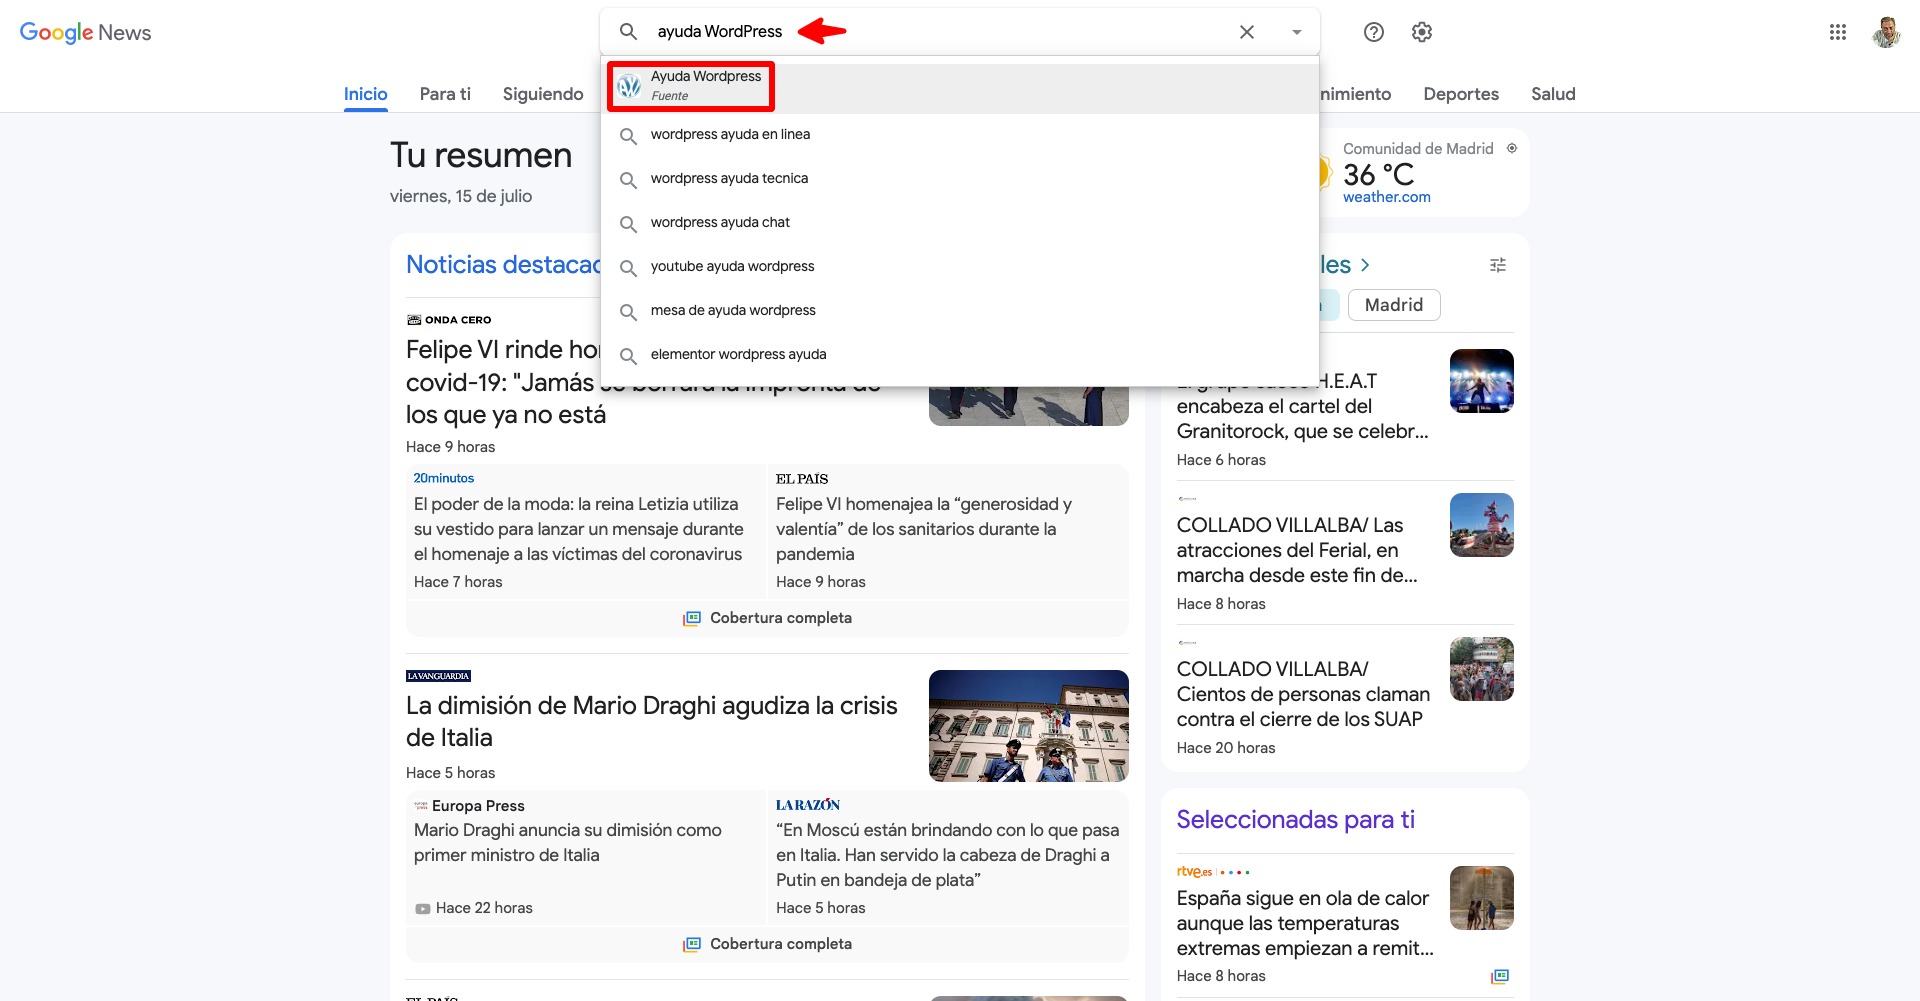Select the Madrid location chip
Image resolution: width=1920 pixels, height=1001 pixels.
[1393, 305]
